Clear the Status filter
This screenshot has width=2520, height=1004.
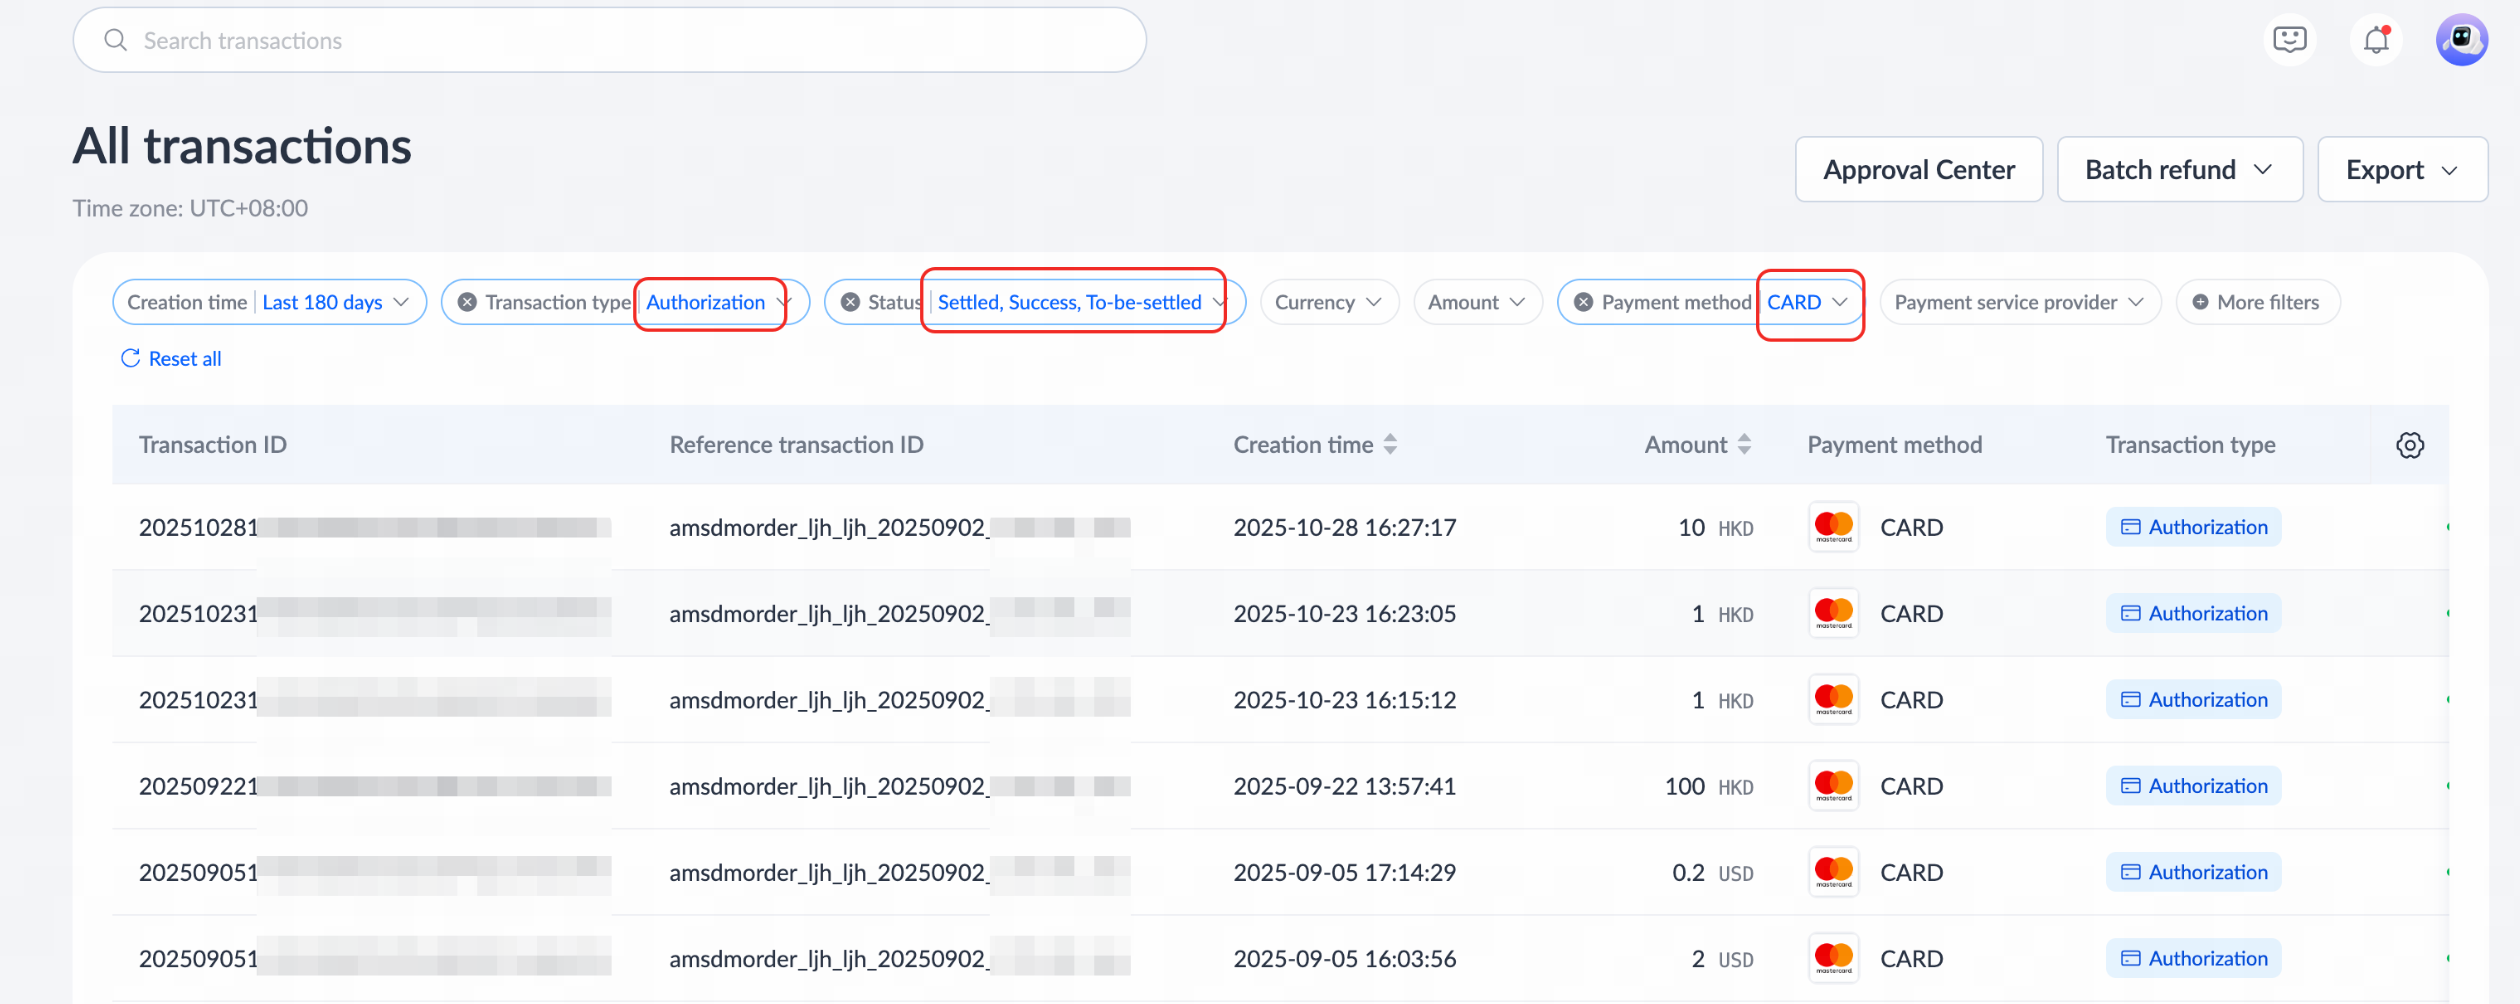tap(850, 302)
